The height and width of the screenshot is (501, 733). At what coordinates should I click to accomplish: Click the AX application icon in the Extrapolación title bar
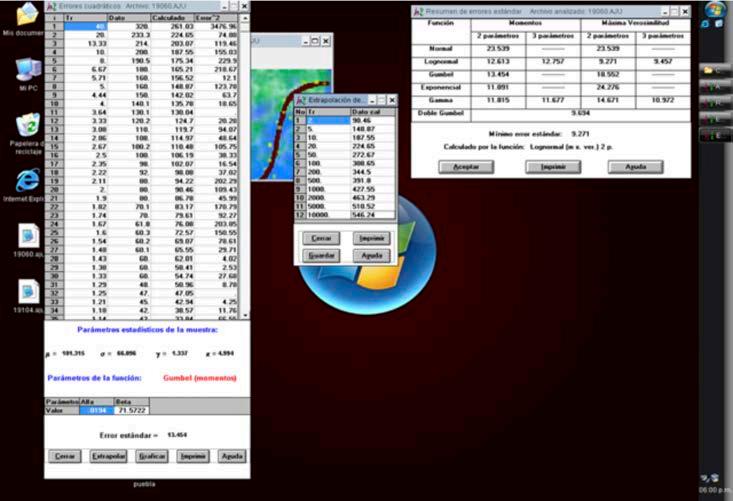pyautogui.click(x=301, y=100)
